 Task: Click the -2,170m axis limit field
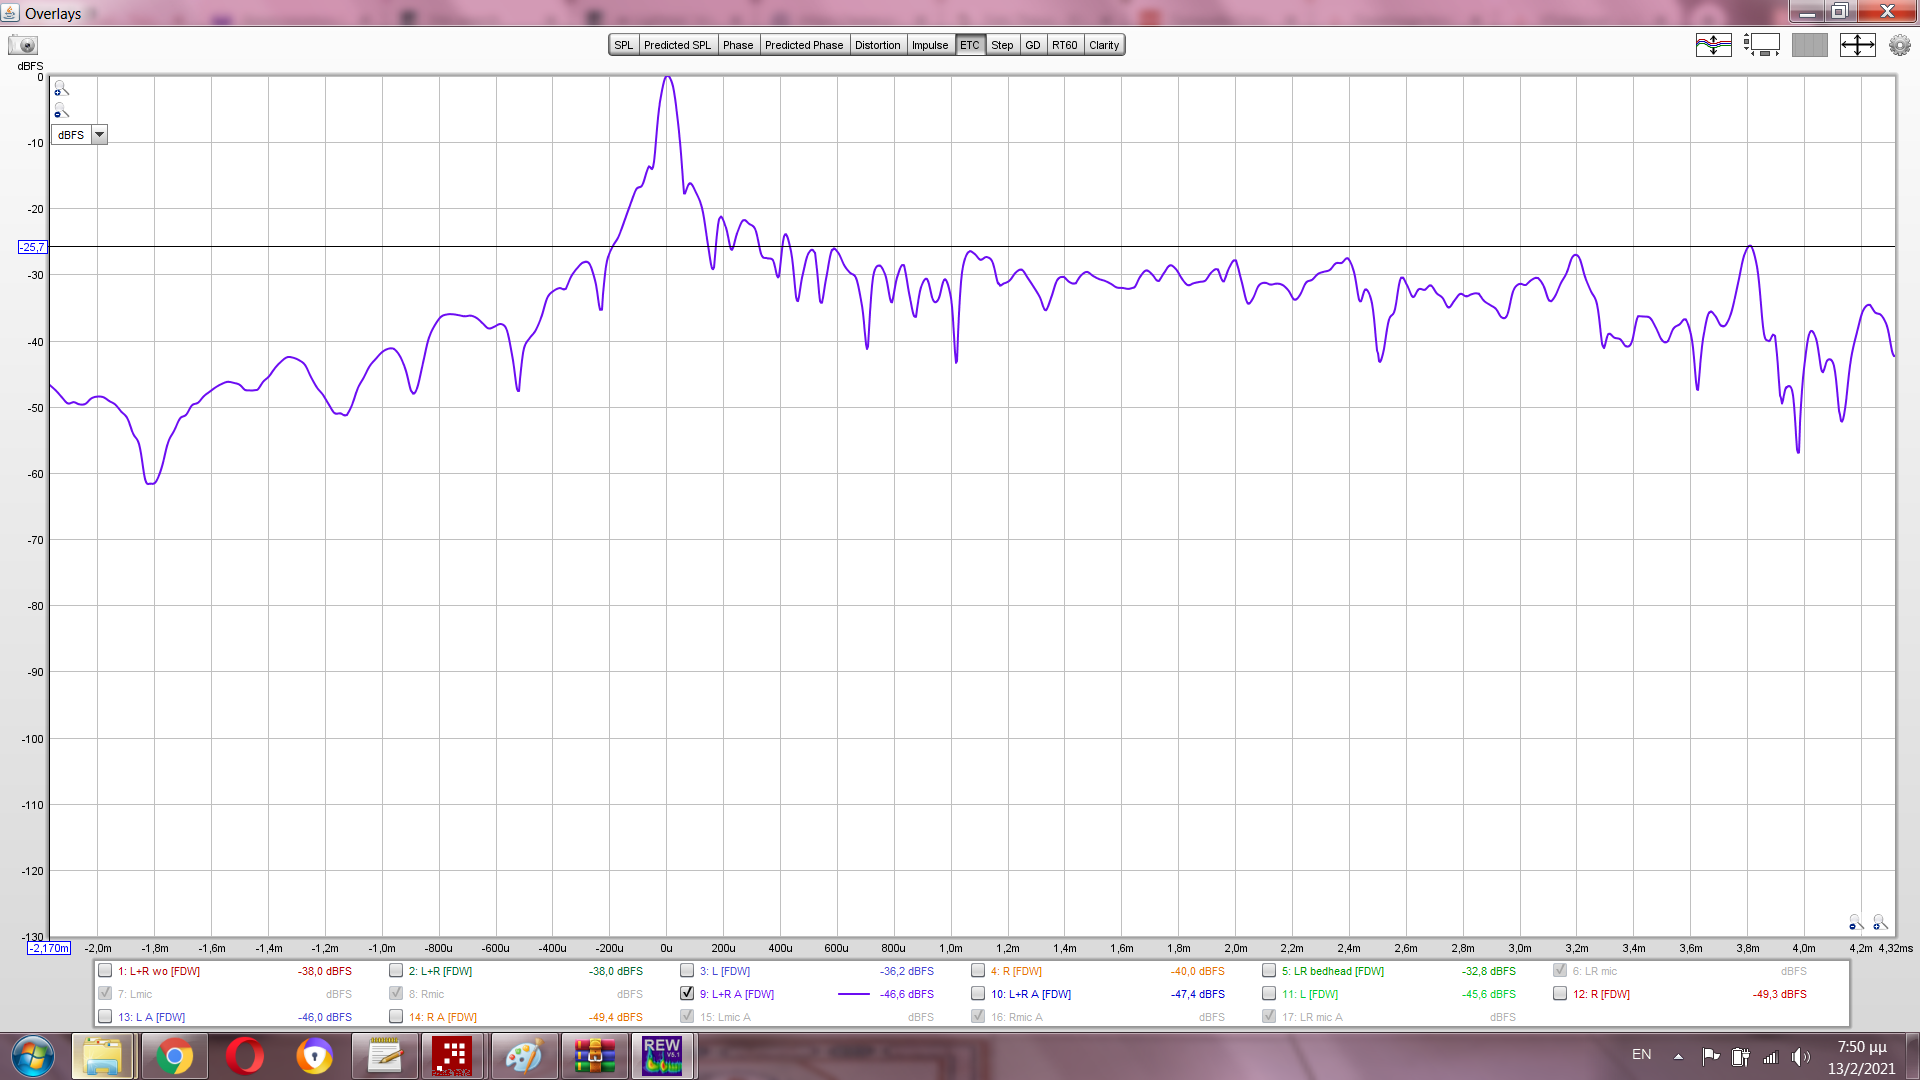(x=49, y=948)
